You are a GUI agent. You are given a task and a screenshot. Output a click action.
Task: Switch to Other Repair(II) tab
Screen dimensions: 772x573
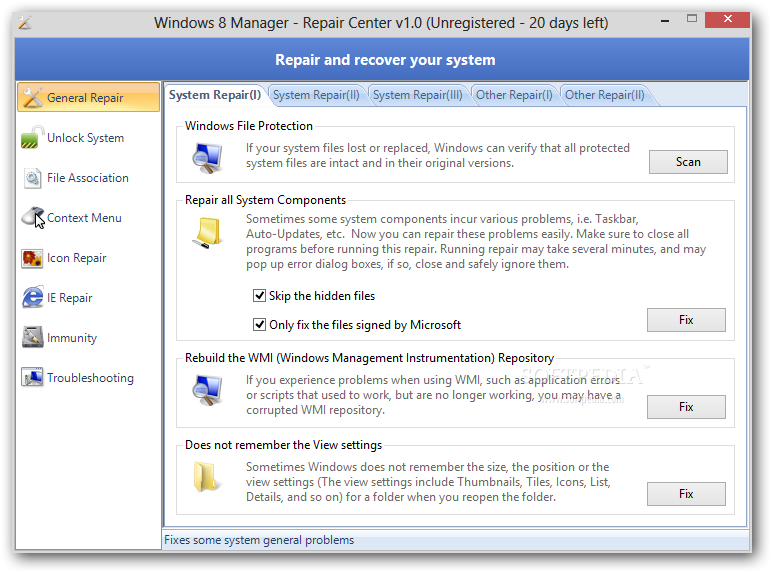tap(605, 95)
